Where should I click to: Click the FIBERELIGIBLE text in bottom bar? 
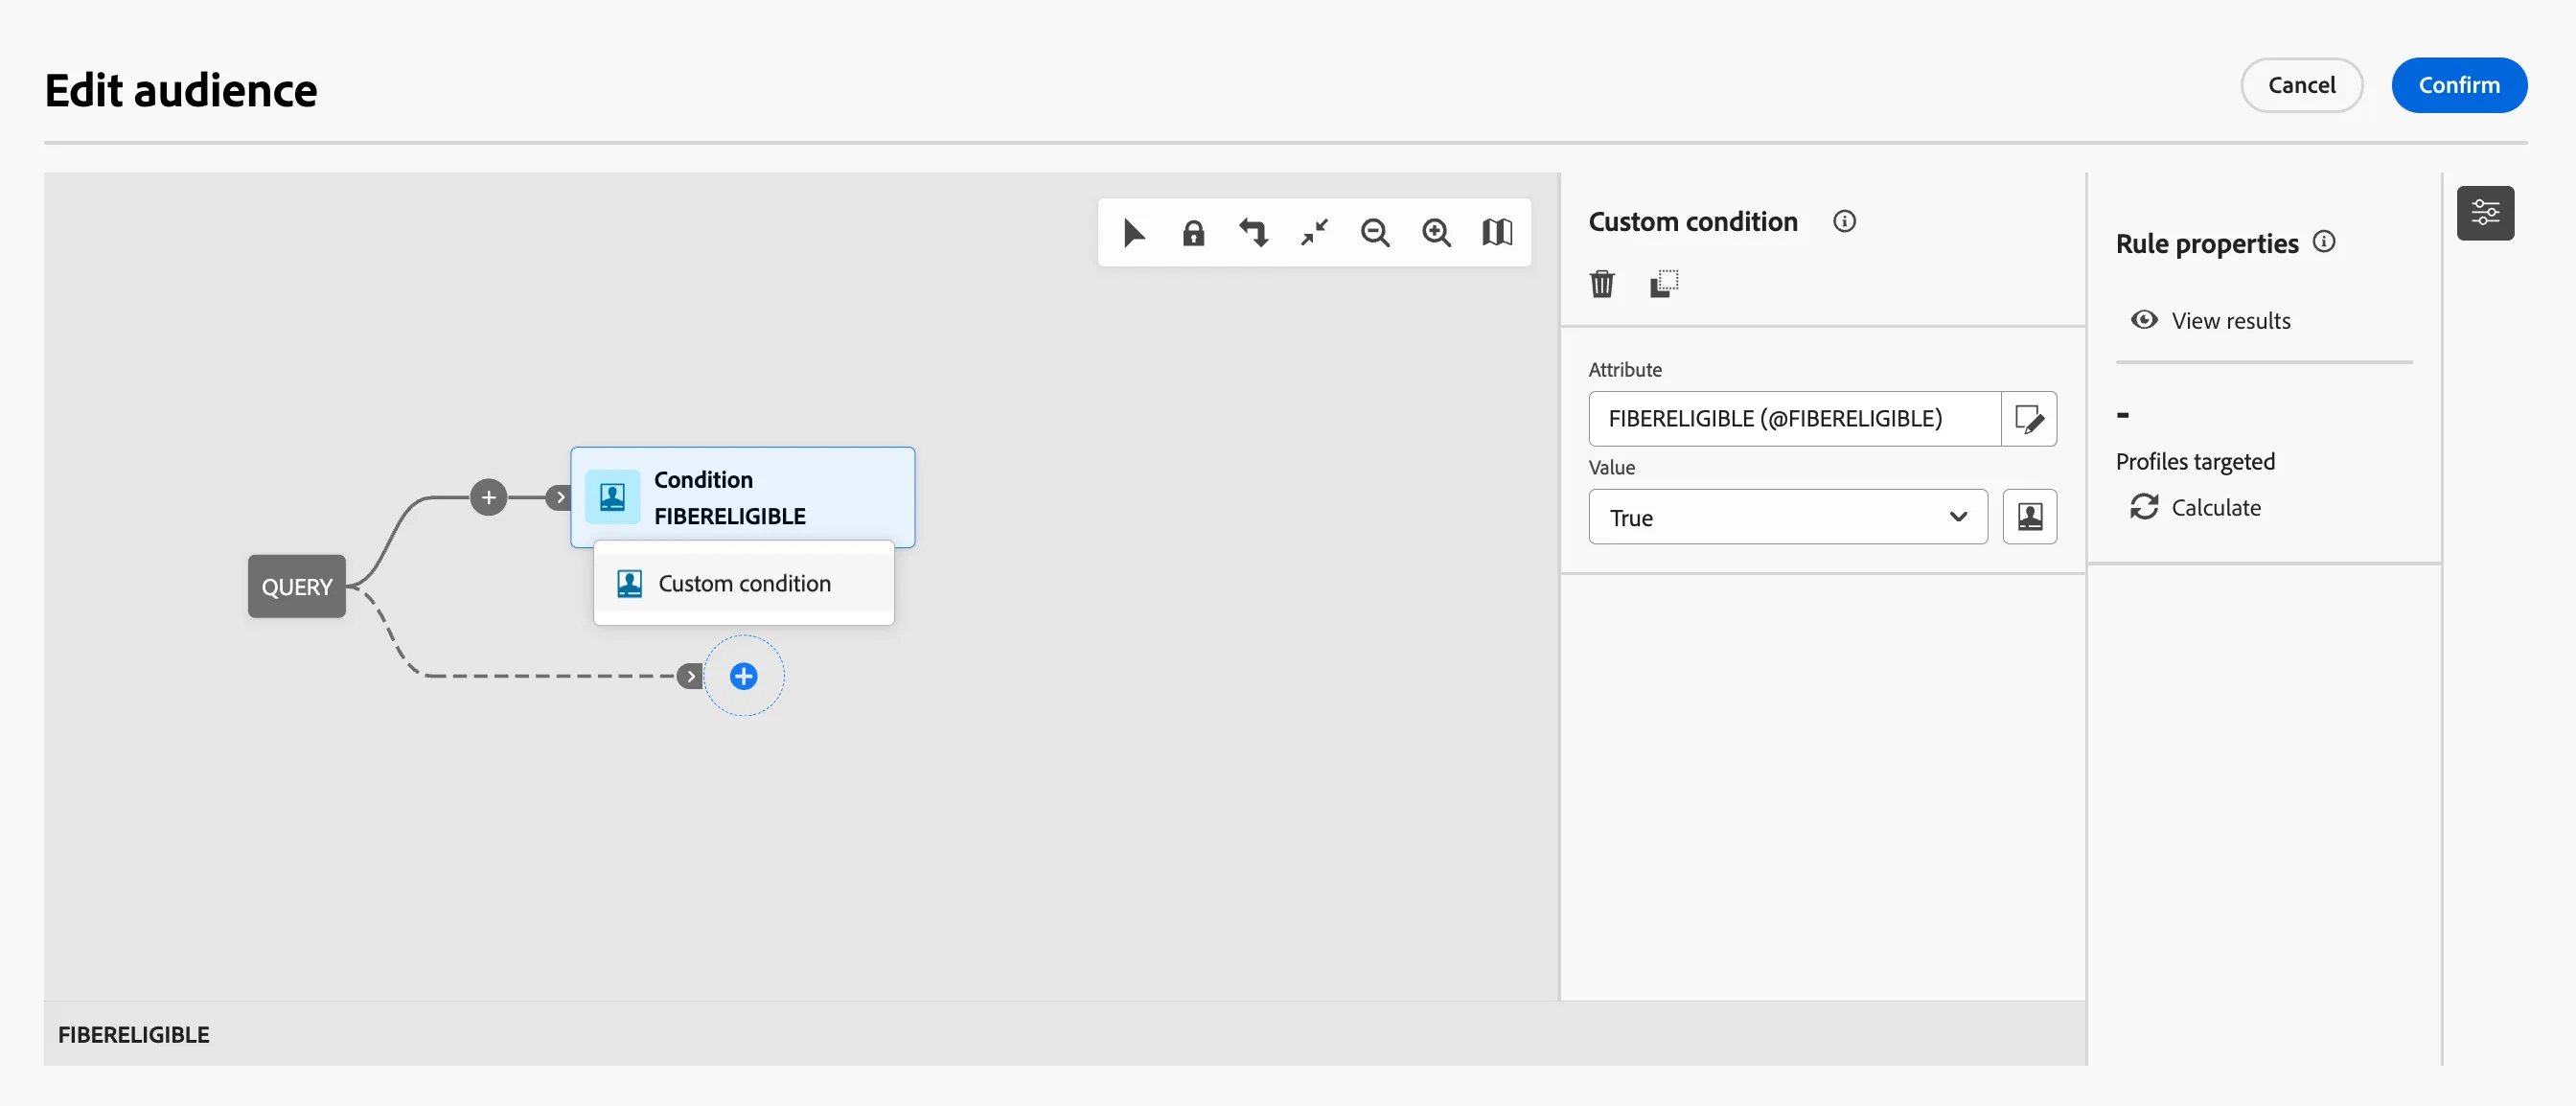(134, 1034)
